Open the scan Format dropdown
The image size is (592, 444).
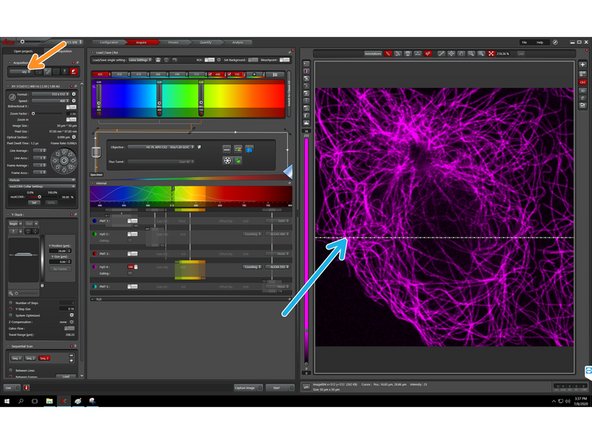click(51, 94)
